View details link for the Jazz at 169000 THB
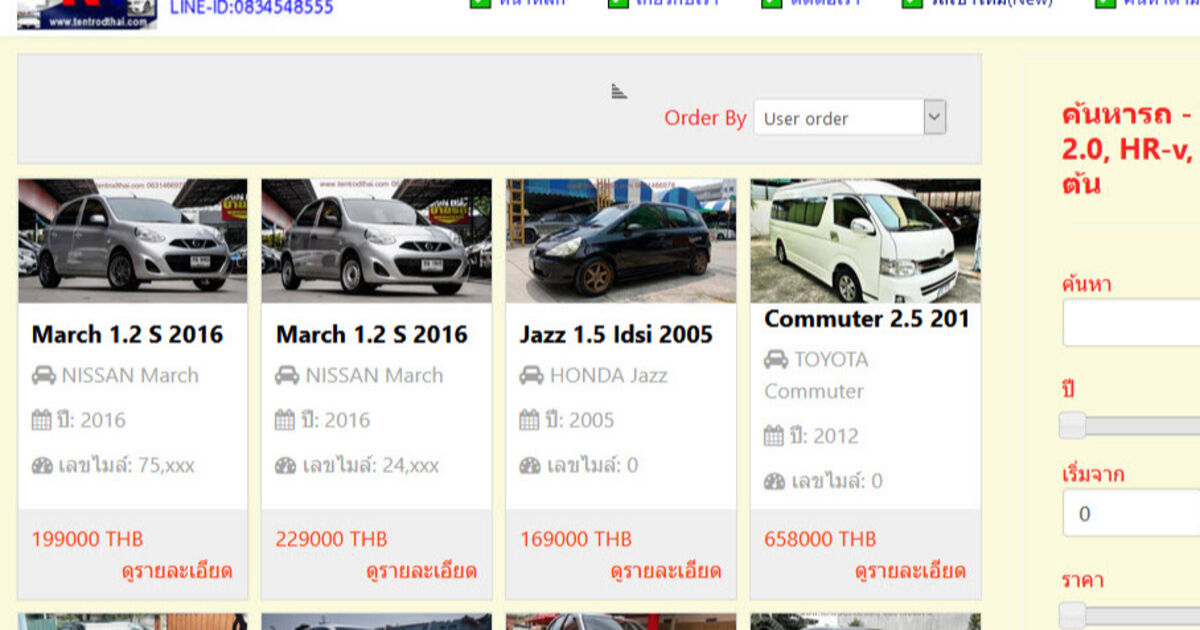 pos(665,572)
